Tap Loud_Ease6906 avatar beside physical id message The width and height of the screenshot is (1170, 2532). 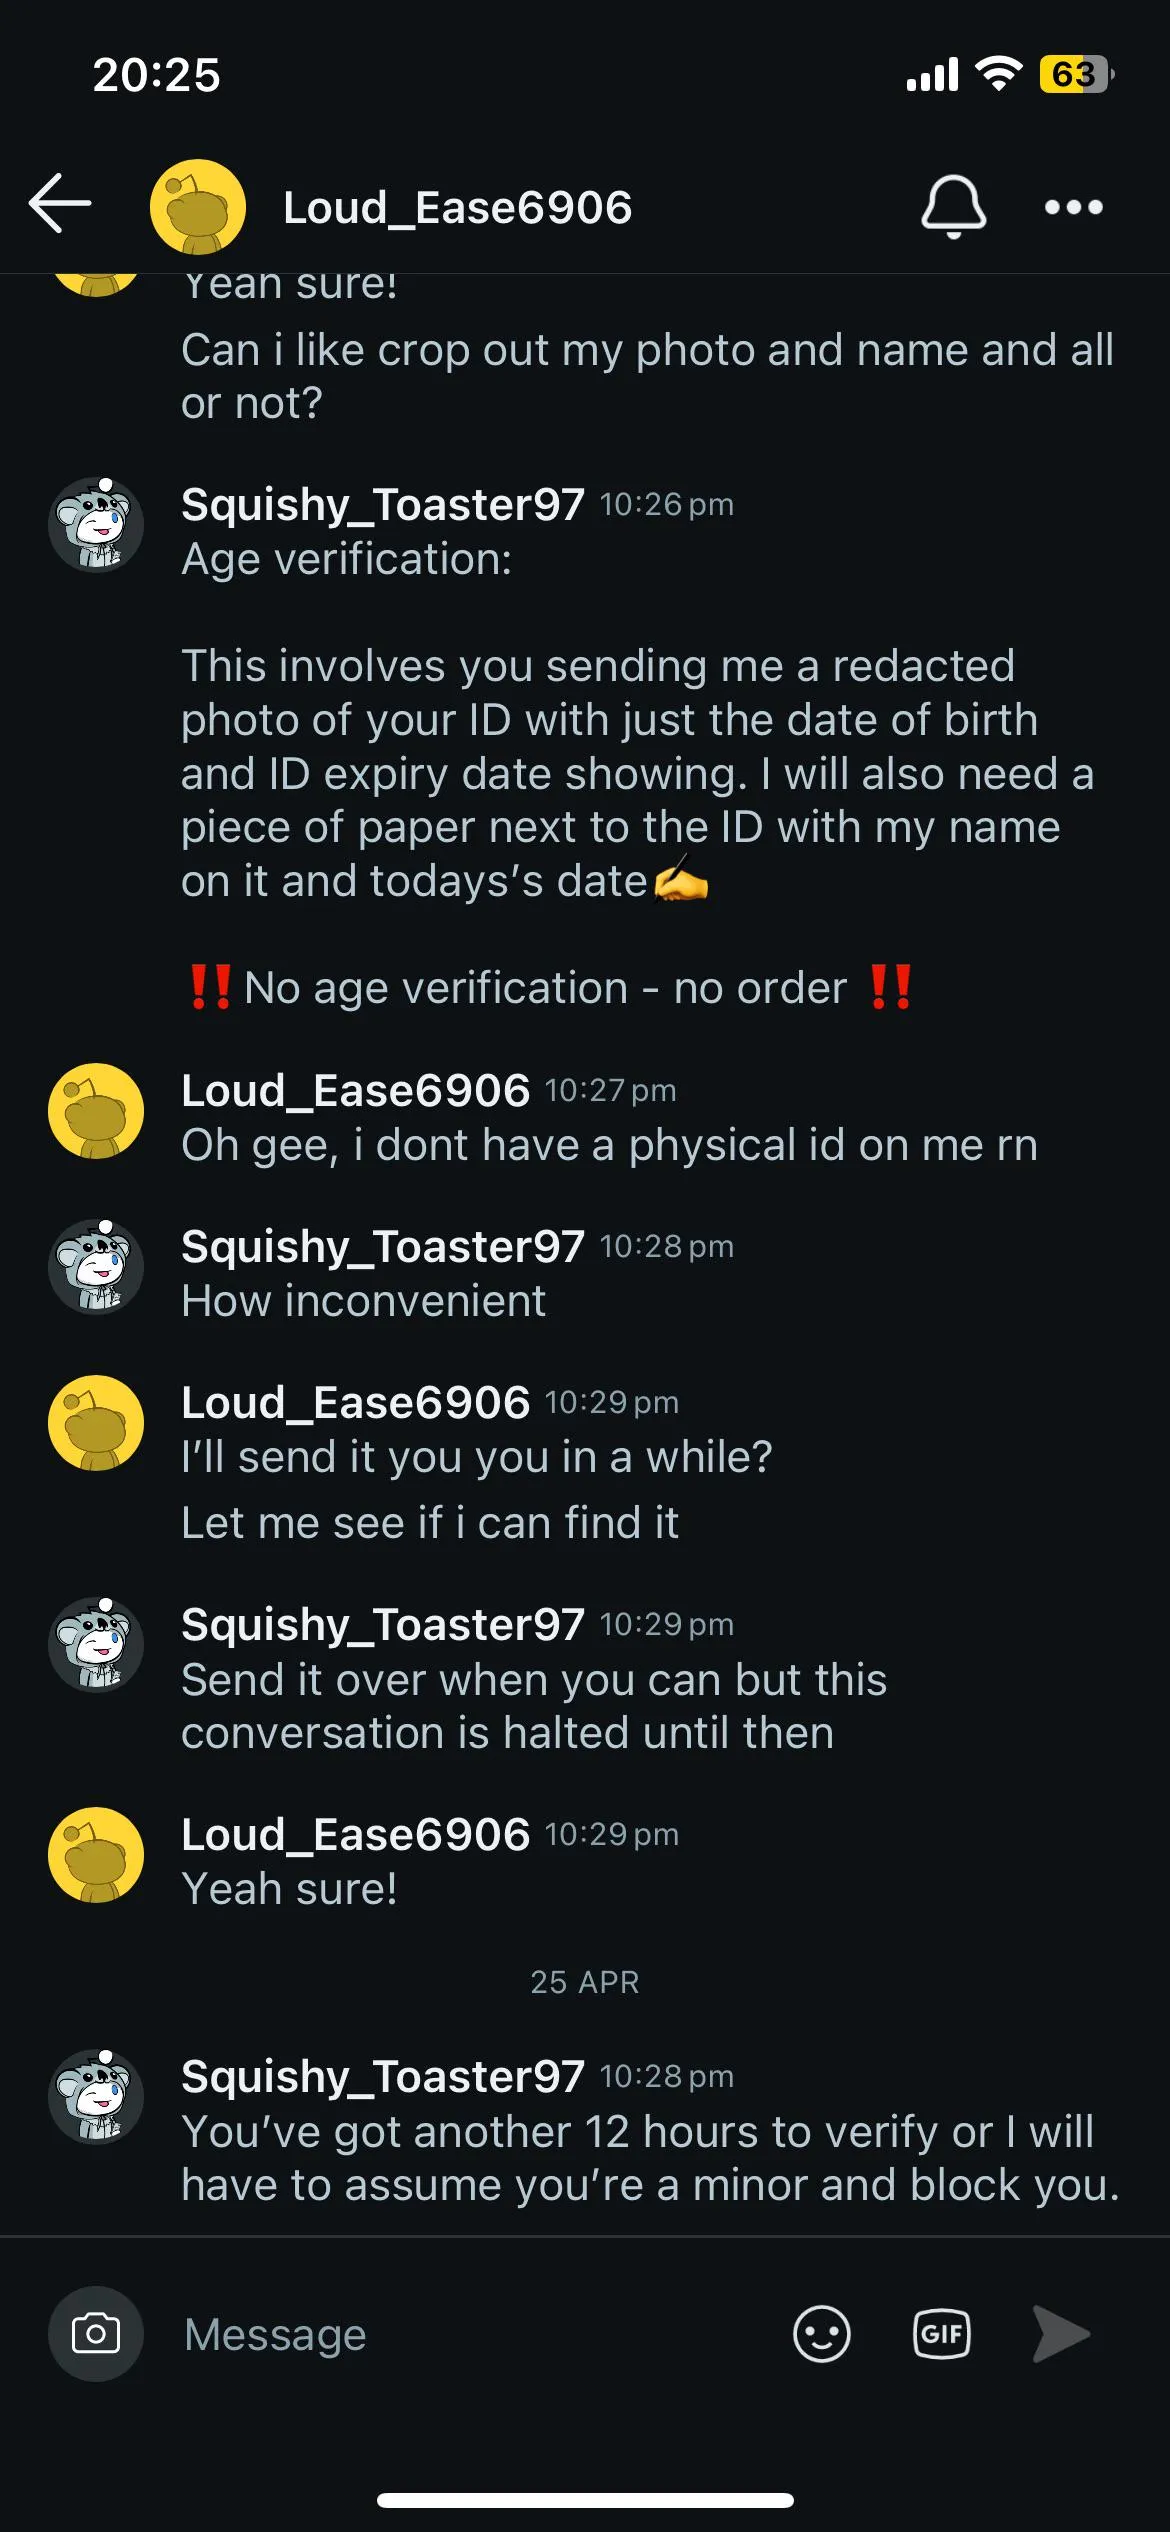[x=96, y=1111]
